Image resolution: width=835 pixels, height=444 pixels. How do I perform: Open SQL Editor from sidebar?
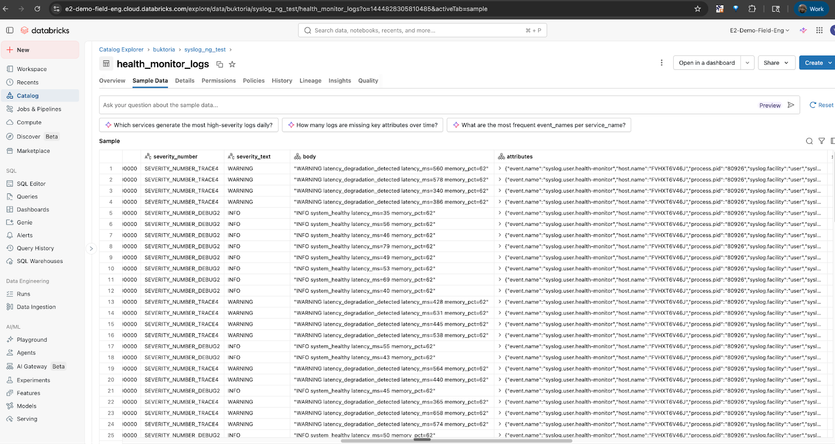[x=33, y=184]
